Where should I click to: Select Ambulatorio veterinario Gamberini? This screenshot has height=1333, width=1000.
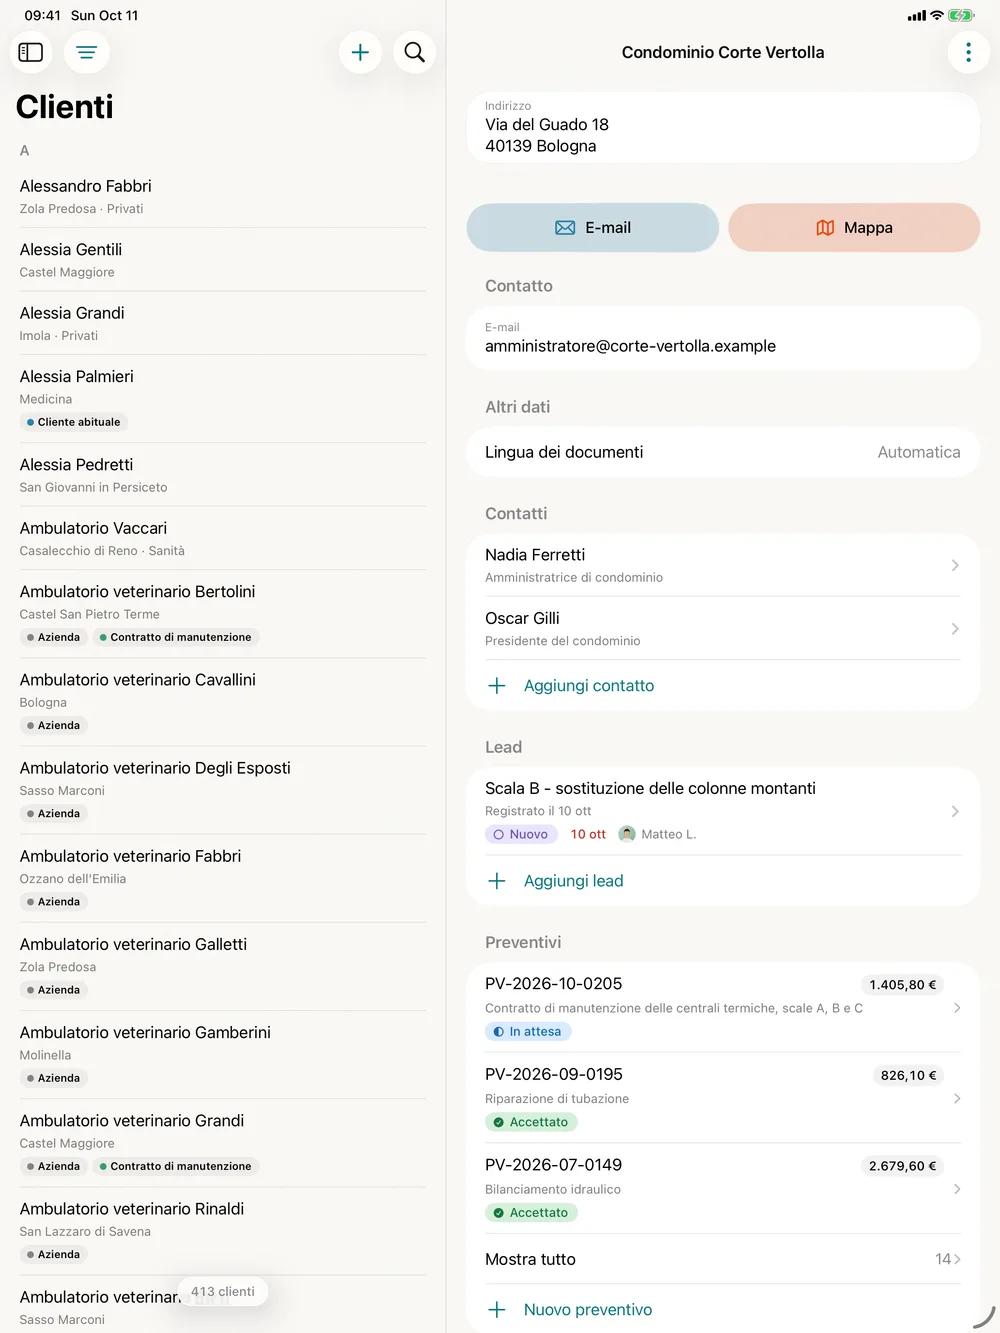point(222,1054)
